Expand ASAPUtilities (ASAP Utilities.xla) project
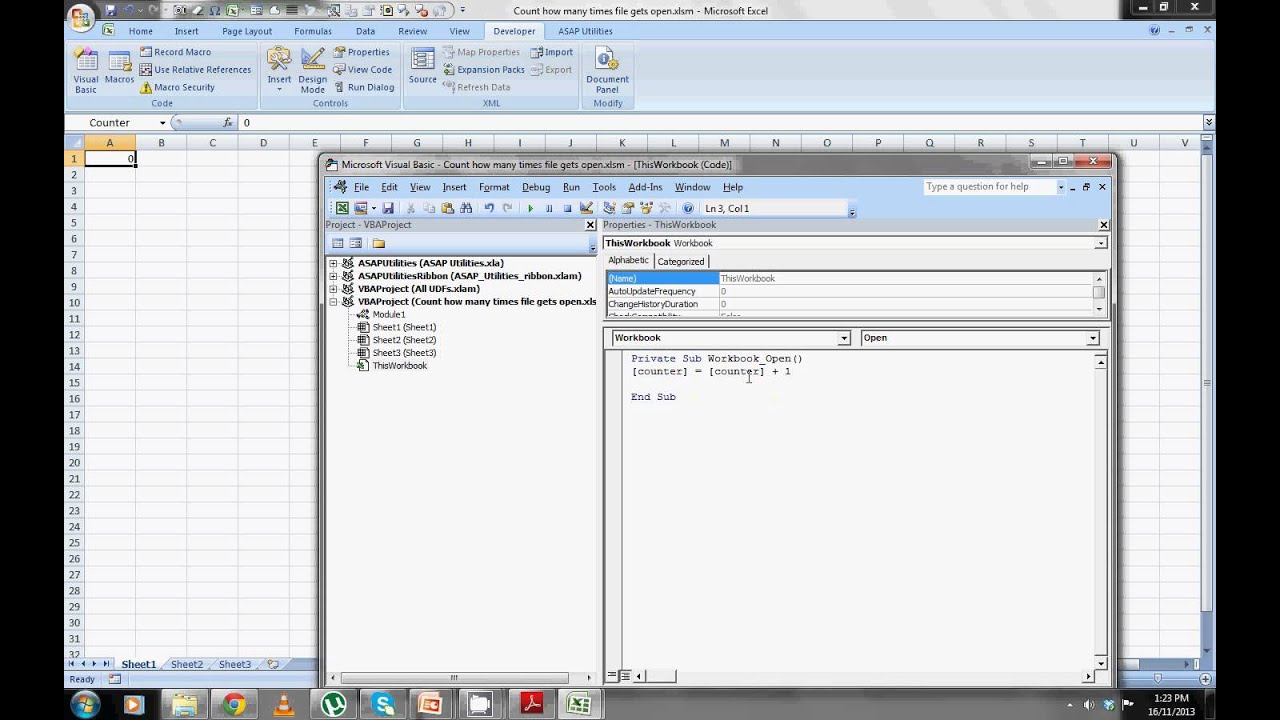This screenshot has width=1280, height=720. tap(333, 263)
